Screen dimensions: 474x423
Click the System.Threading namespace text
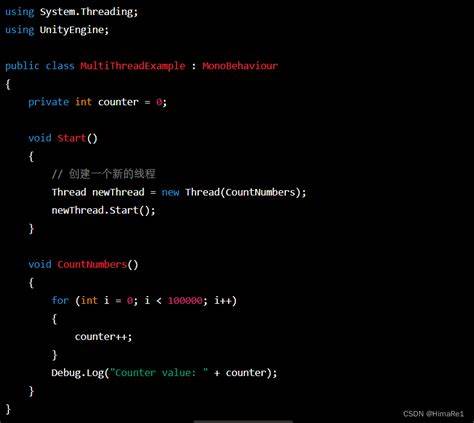point(89,12)
